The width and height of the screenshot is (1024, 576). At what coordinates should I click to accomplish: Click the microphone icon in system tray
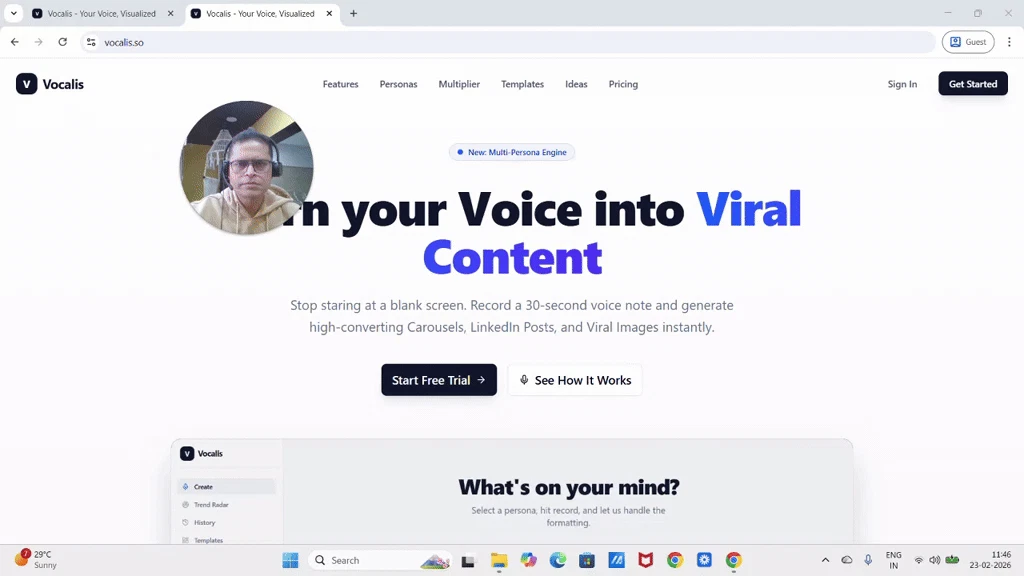point(868,560)
